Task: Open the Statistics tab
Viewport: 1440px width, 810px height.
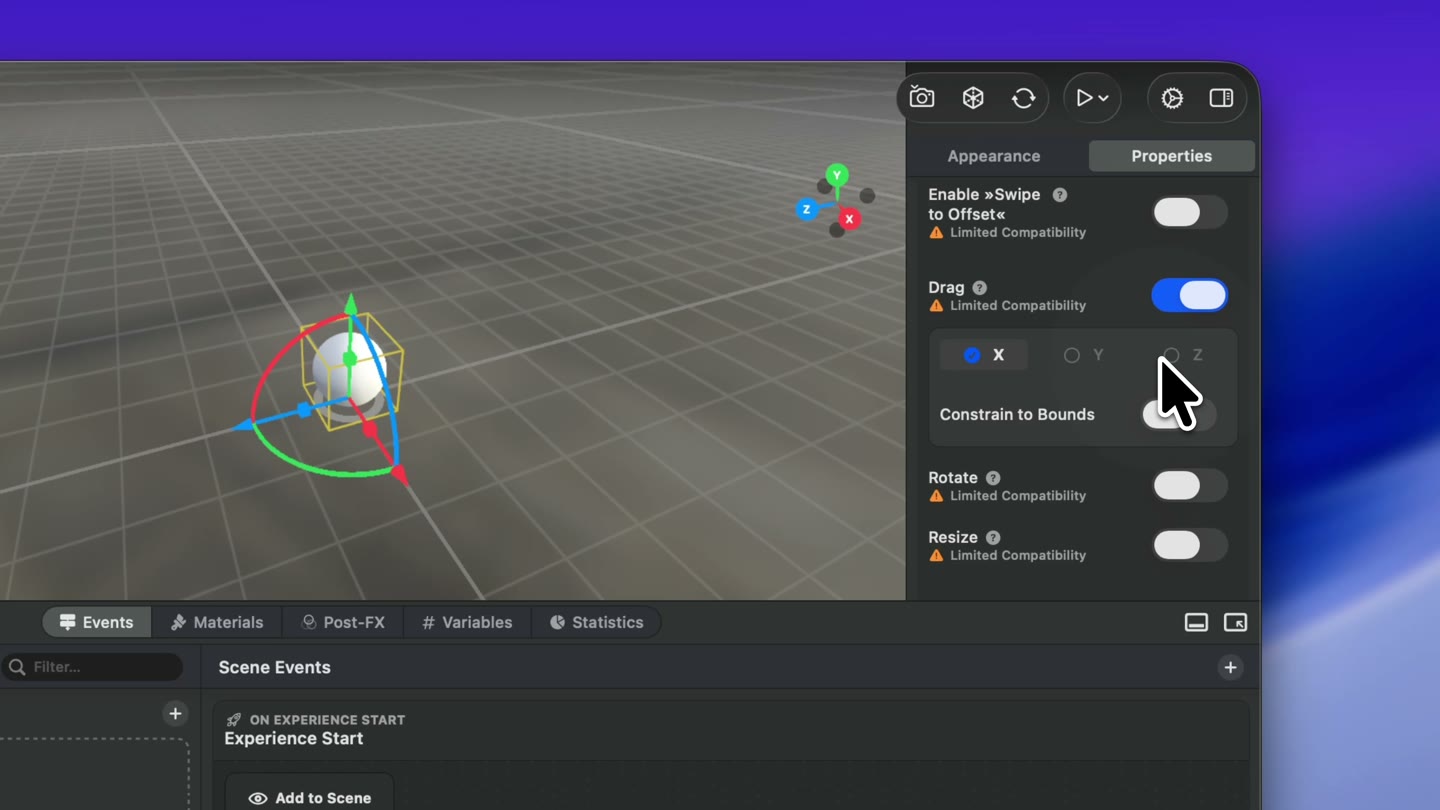Action: pyautogui.click(x=596, y=622)
